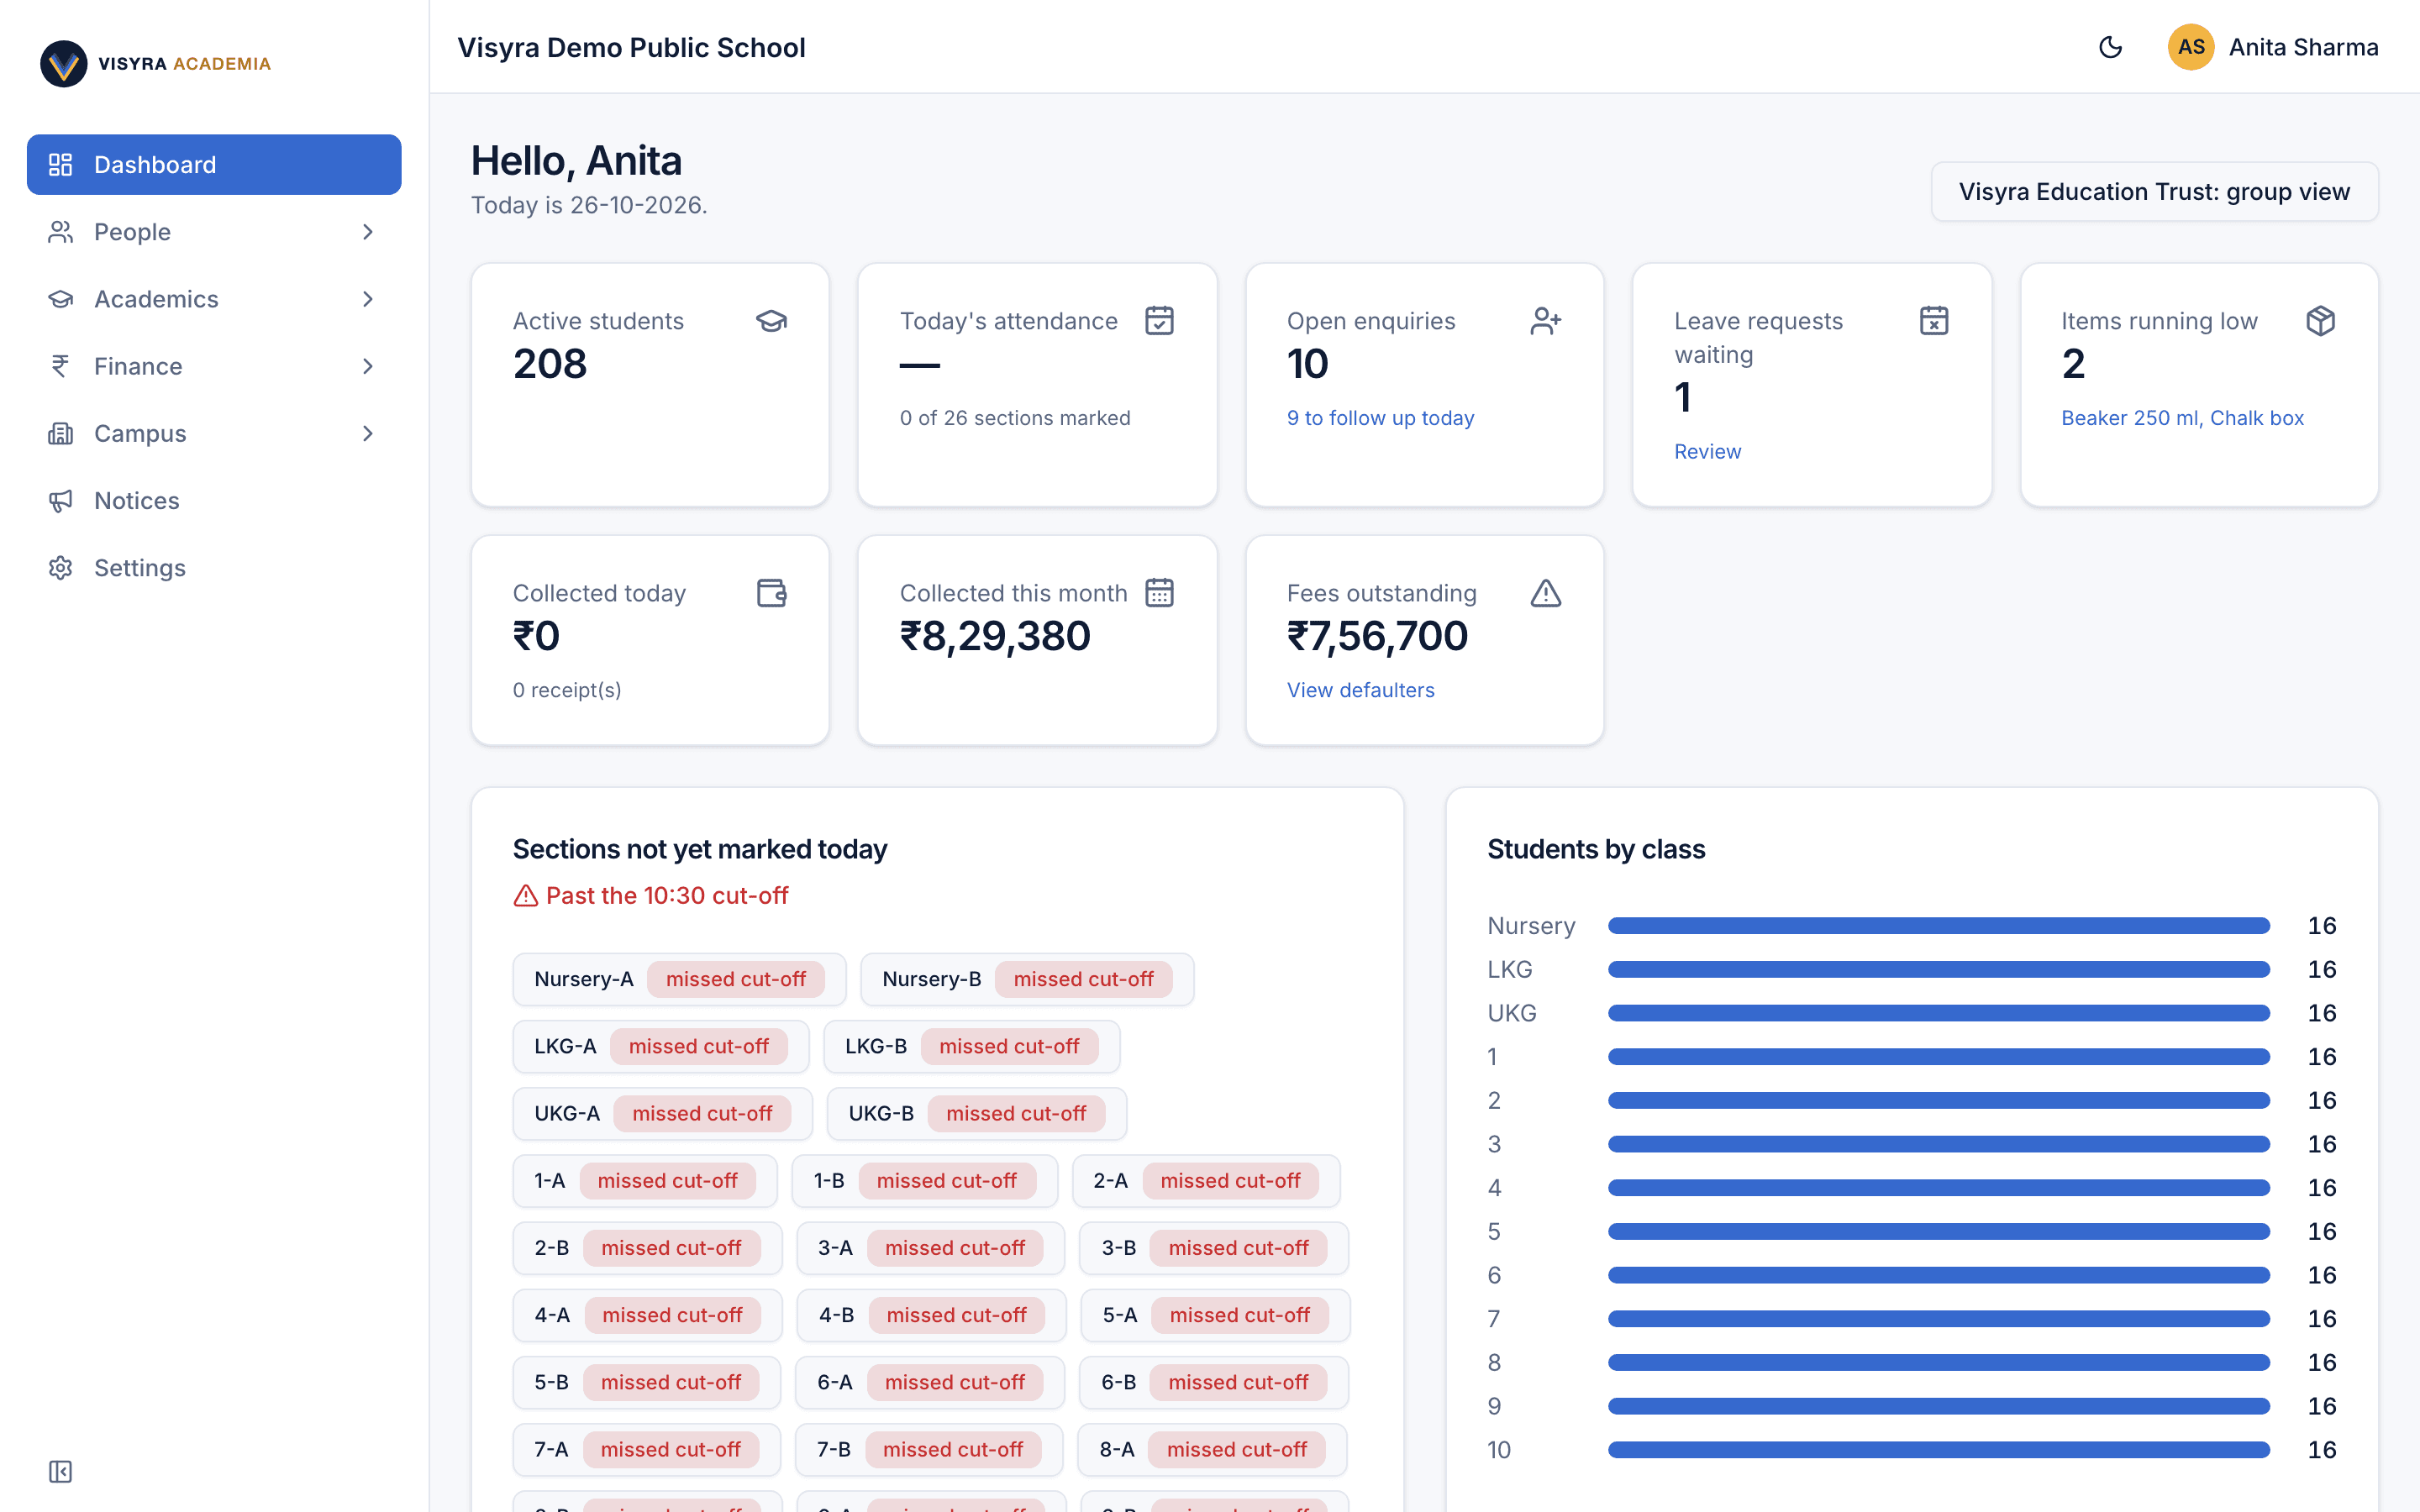Open the Notices page
Screen dimensions: 2420x1512
[x=214, y=500]
